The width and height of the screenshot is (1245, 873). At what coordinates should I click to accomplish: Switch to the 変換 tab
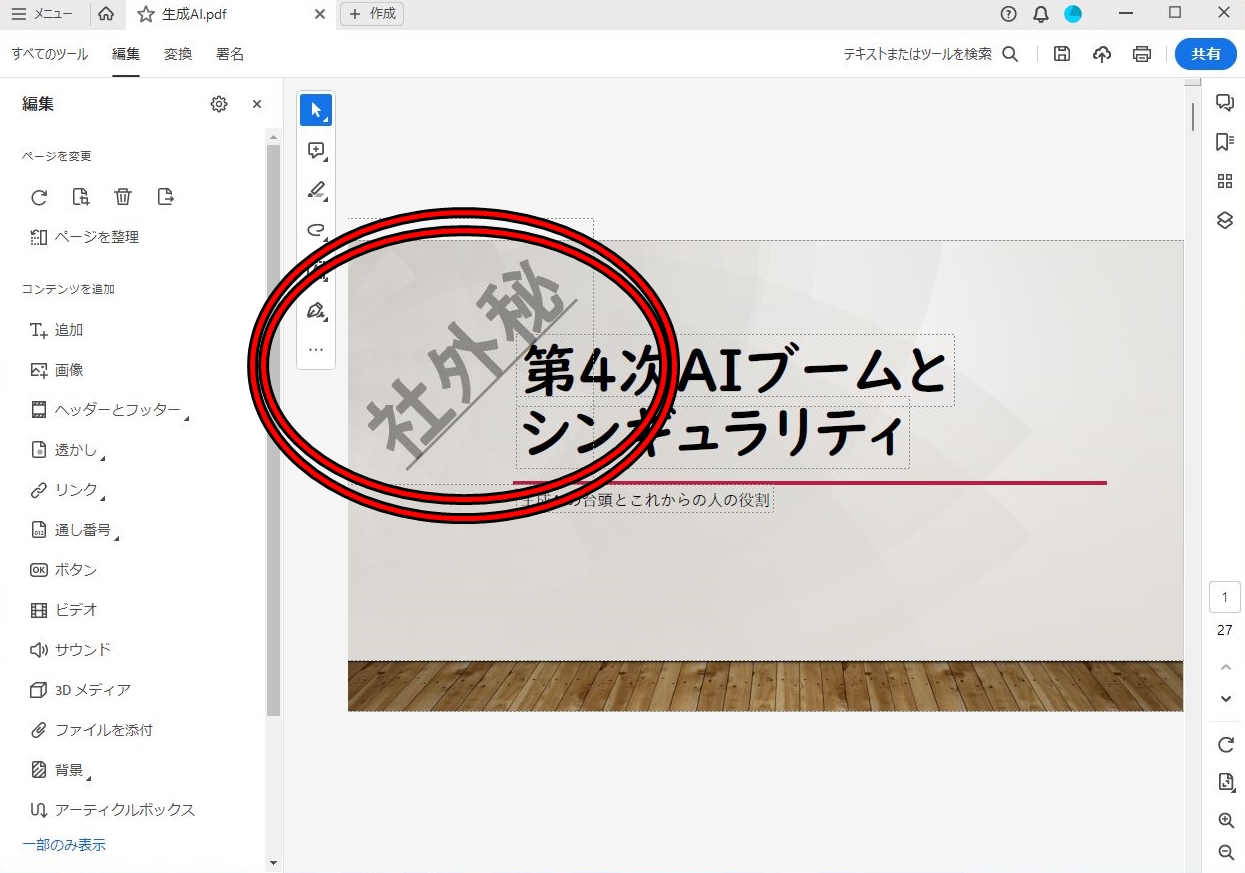coord(178,54)
